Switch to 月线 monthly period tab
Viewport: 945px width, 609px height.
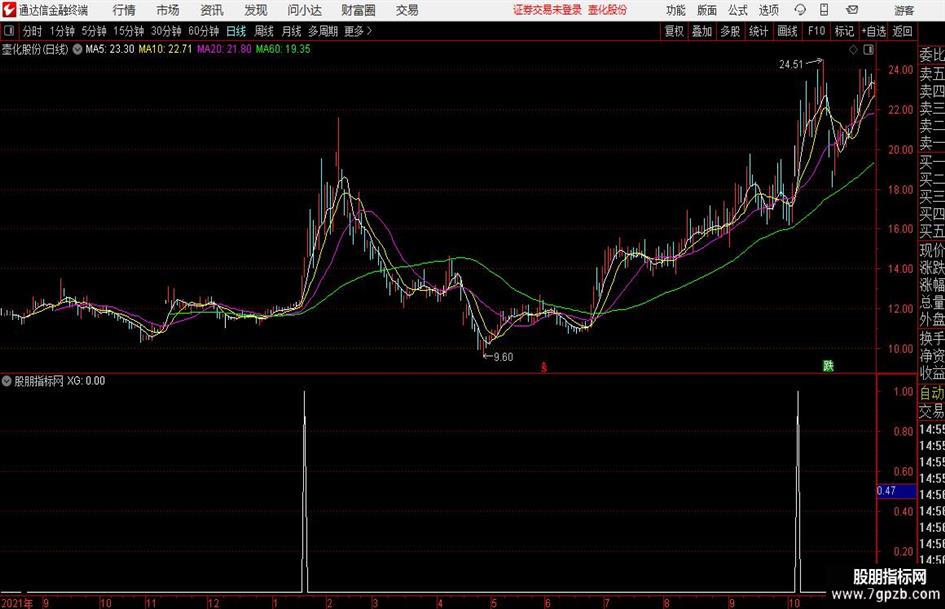[292, 31]
